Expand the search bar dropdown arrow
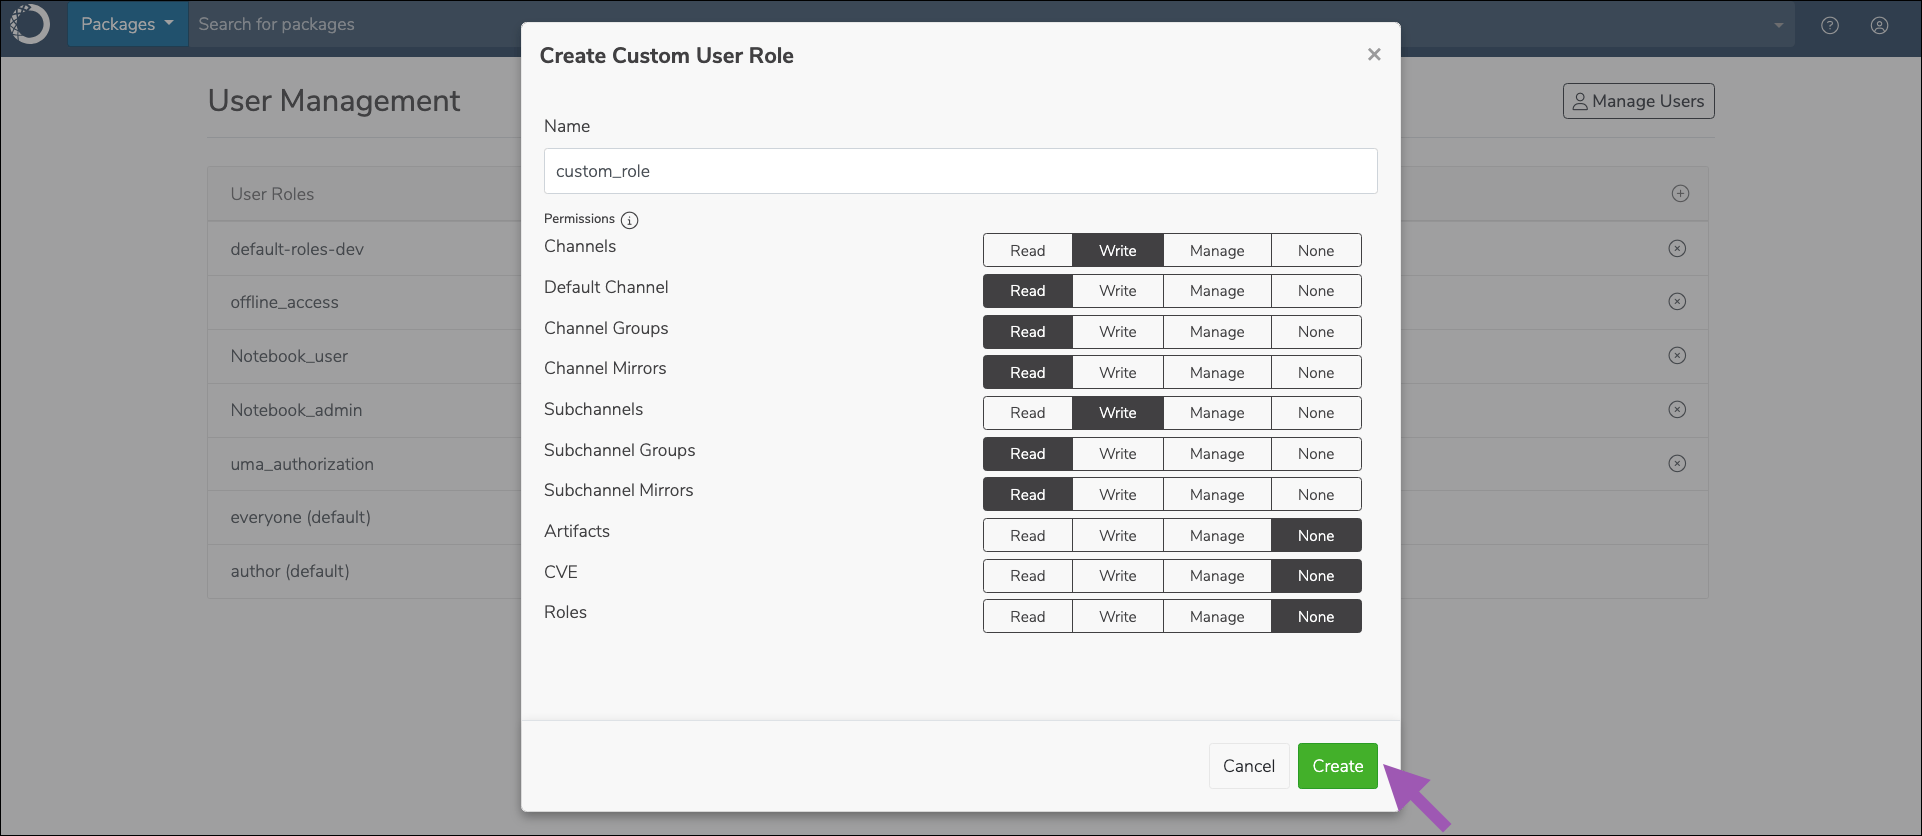Screen dimensions: 1922x836 point(1778,25)
